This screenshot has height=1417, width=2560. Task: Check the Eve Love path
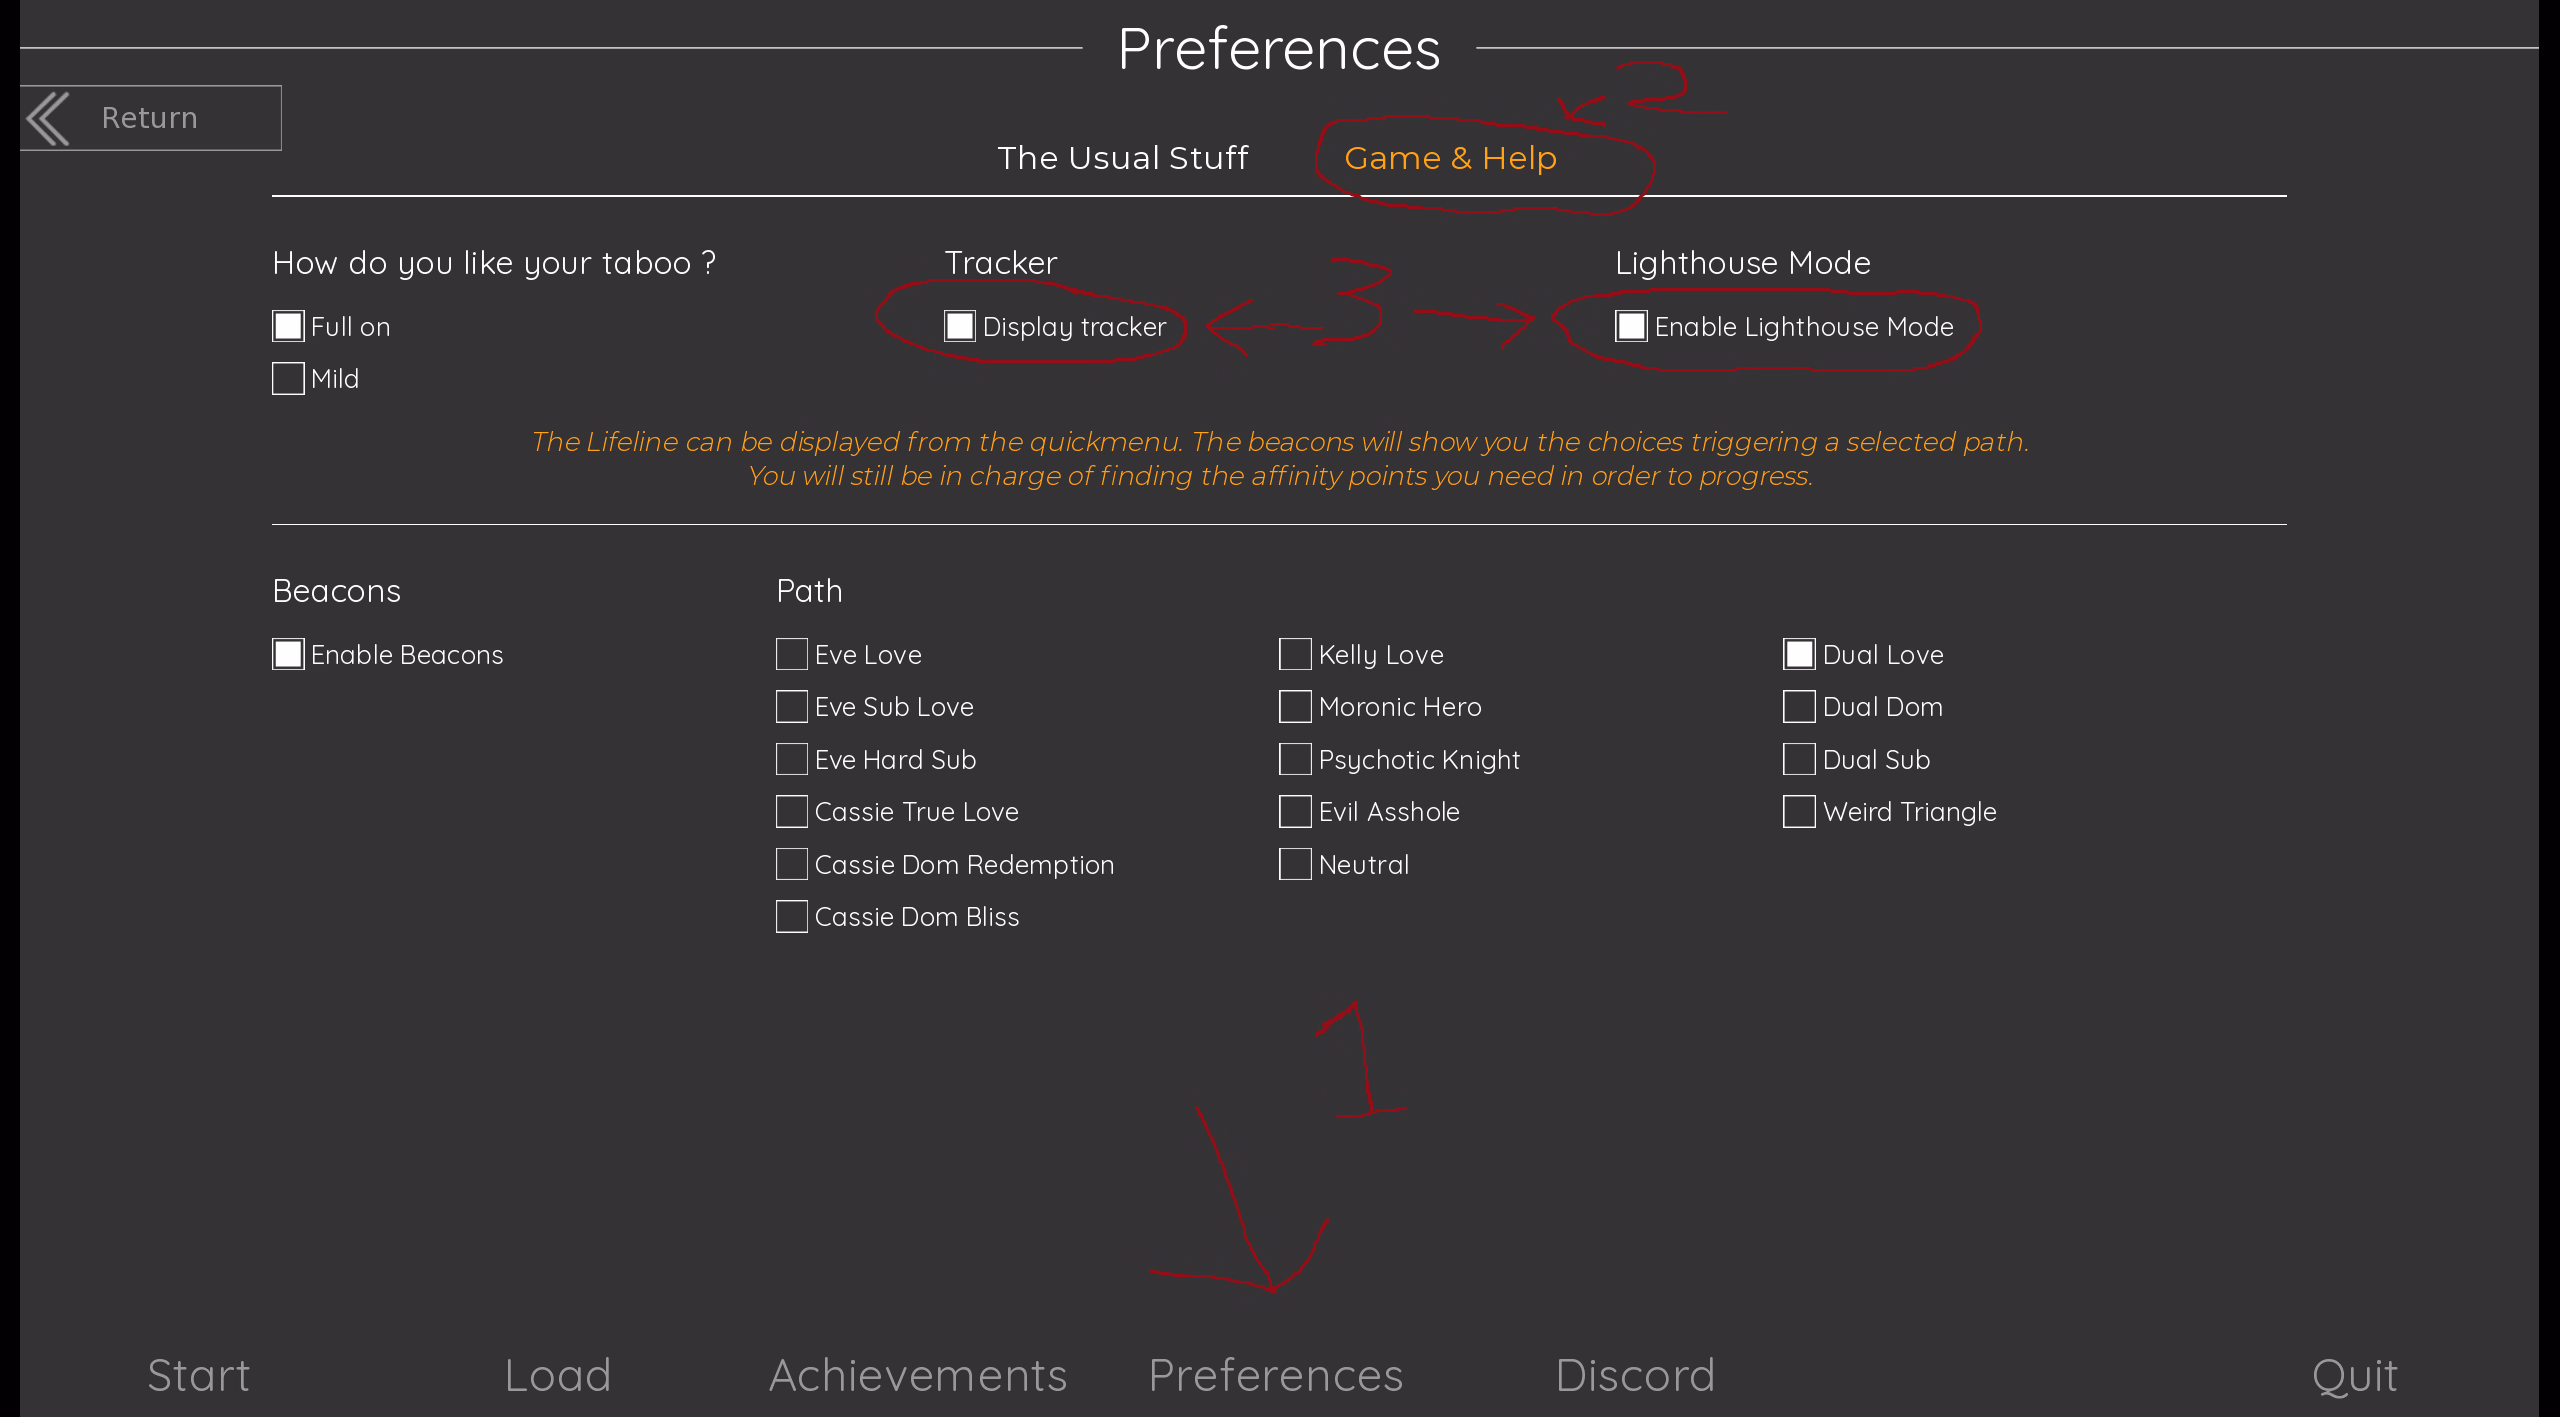tap(792, 654)
